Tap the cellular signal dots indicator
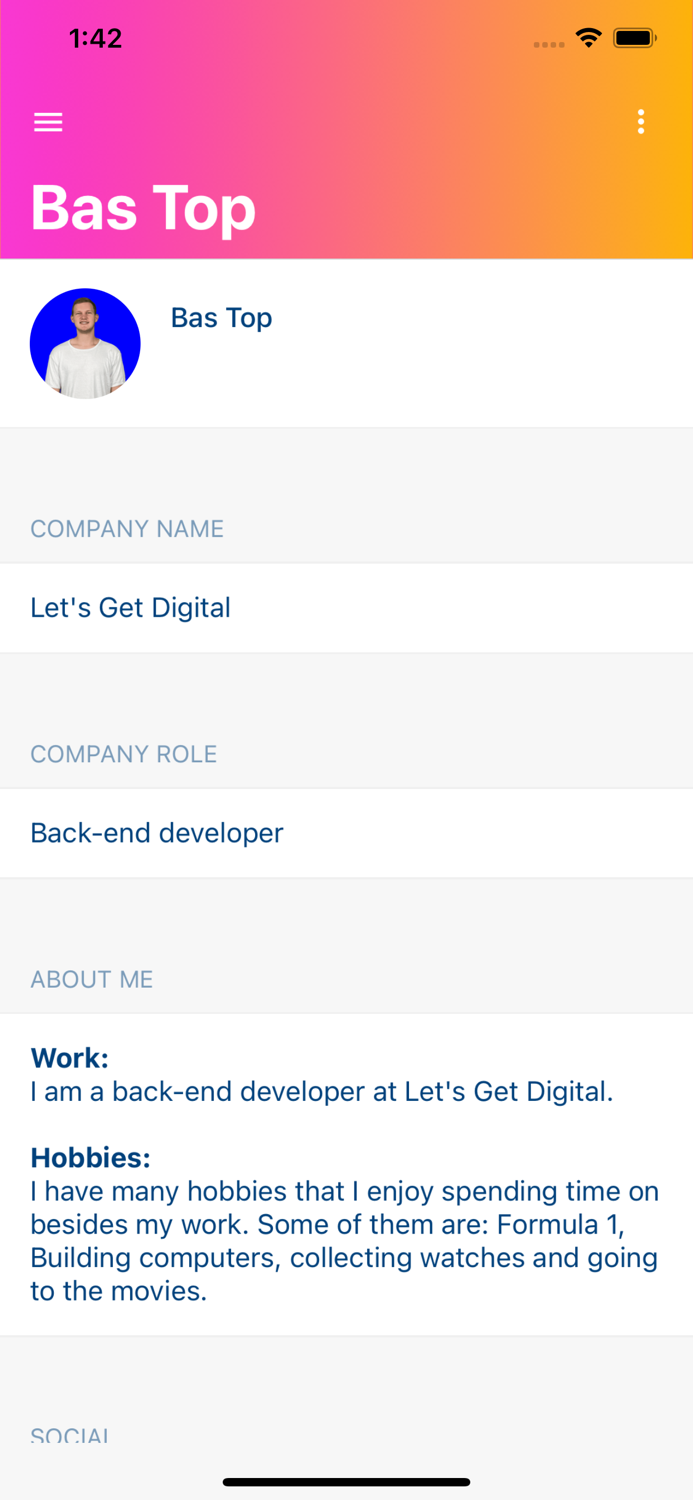This screenshot has width=693, height=1500. click(x=549, y=44)
